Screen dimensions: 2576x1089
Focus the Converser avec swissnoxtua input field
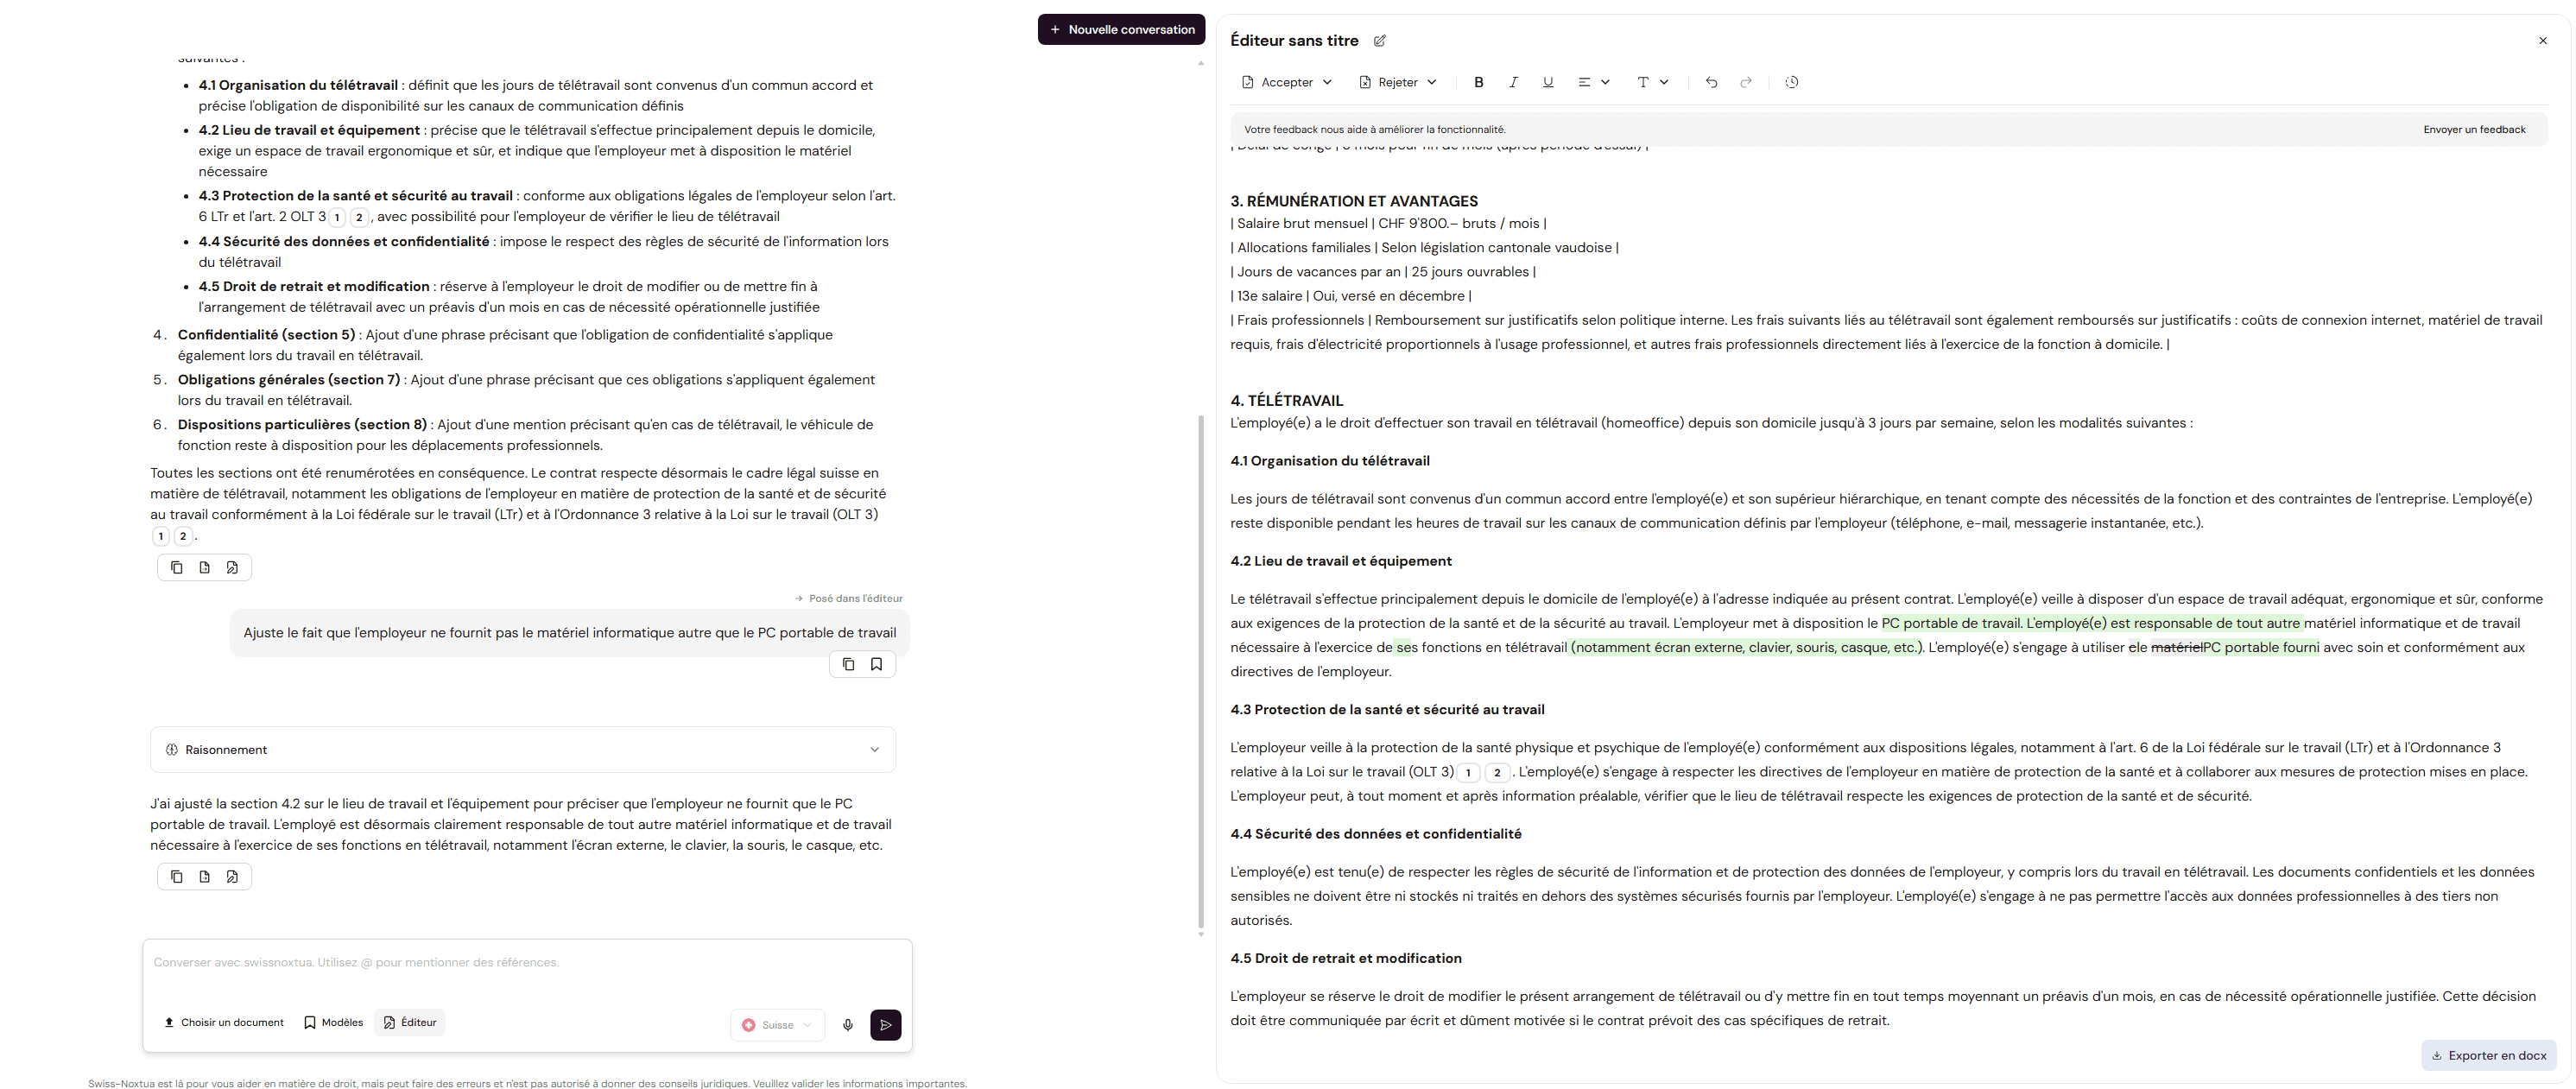pyautogui.click(x=527, y=963)
